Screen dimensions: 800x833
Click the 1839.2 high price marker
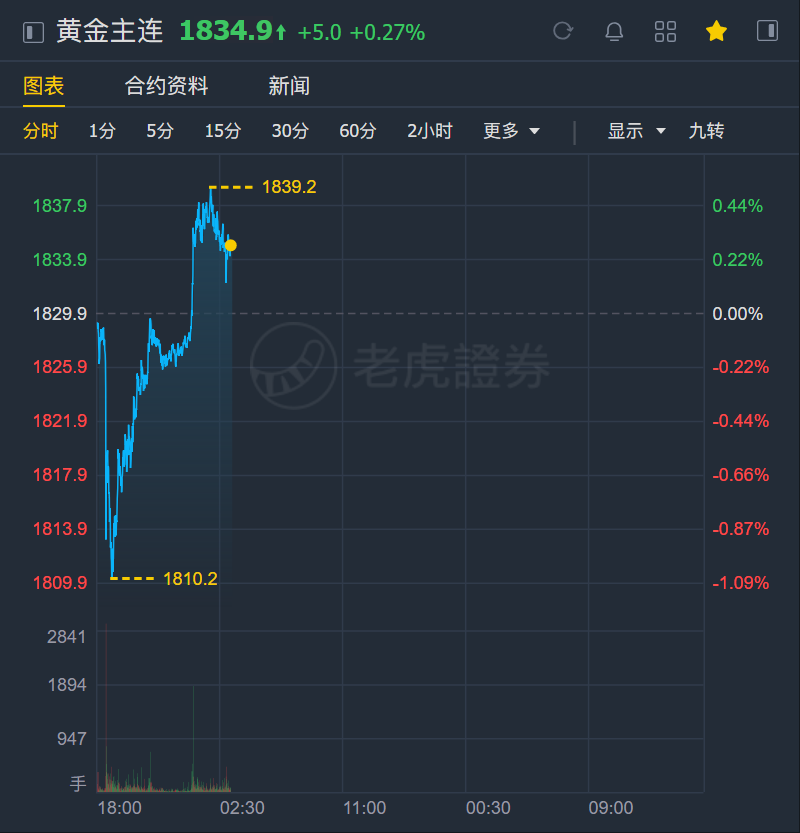pos(289,187)
